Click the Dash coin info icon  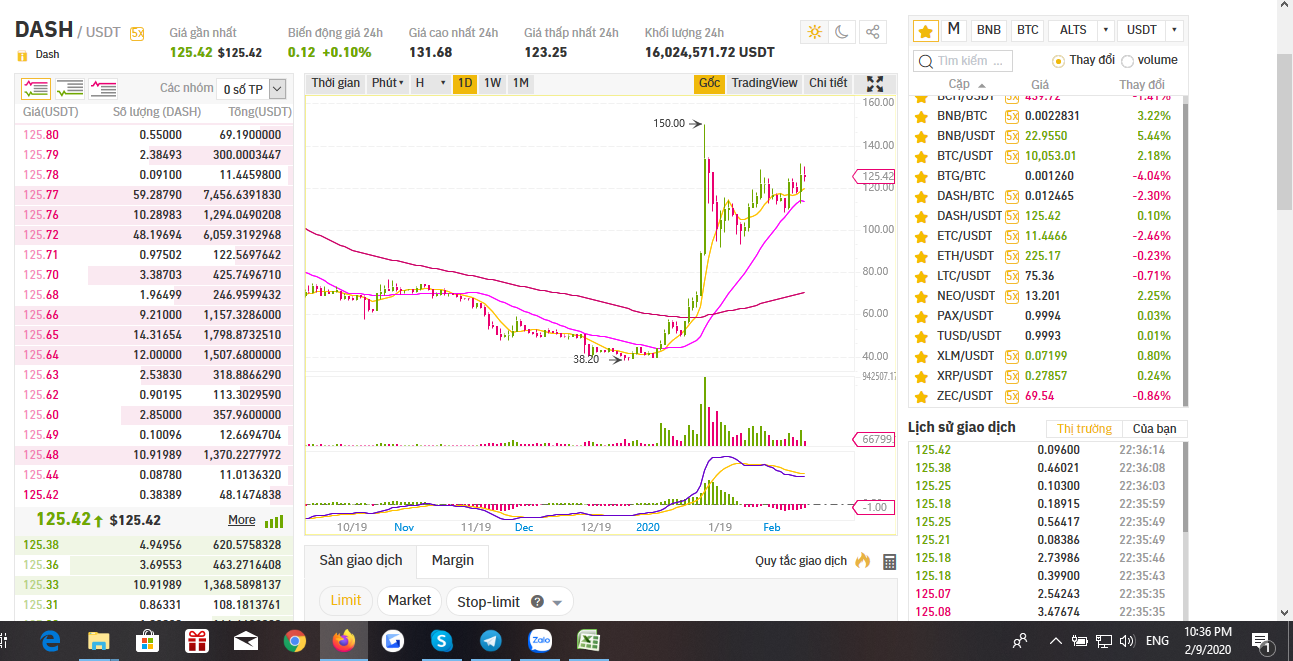click(x=22, y=55)
